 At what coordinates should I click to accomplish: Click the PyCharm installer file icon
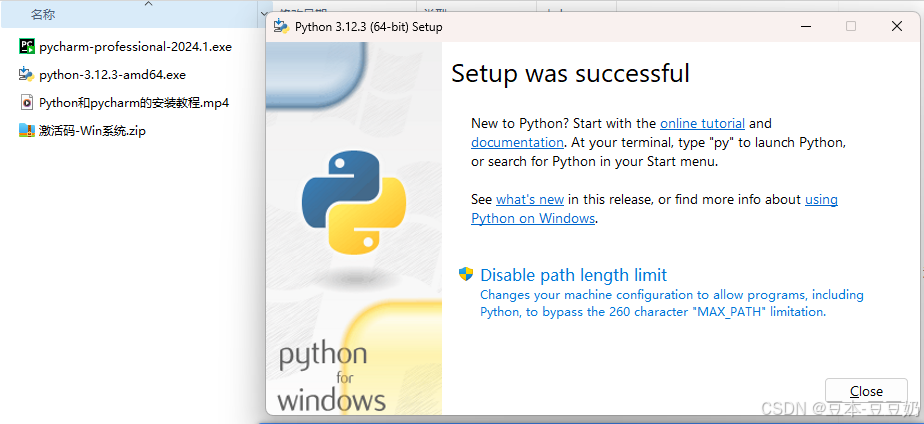coord(27,47)
